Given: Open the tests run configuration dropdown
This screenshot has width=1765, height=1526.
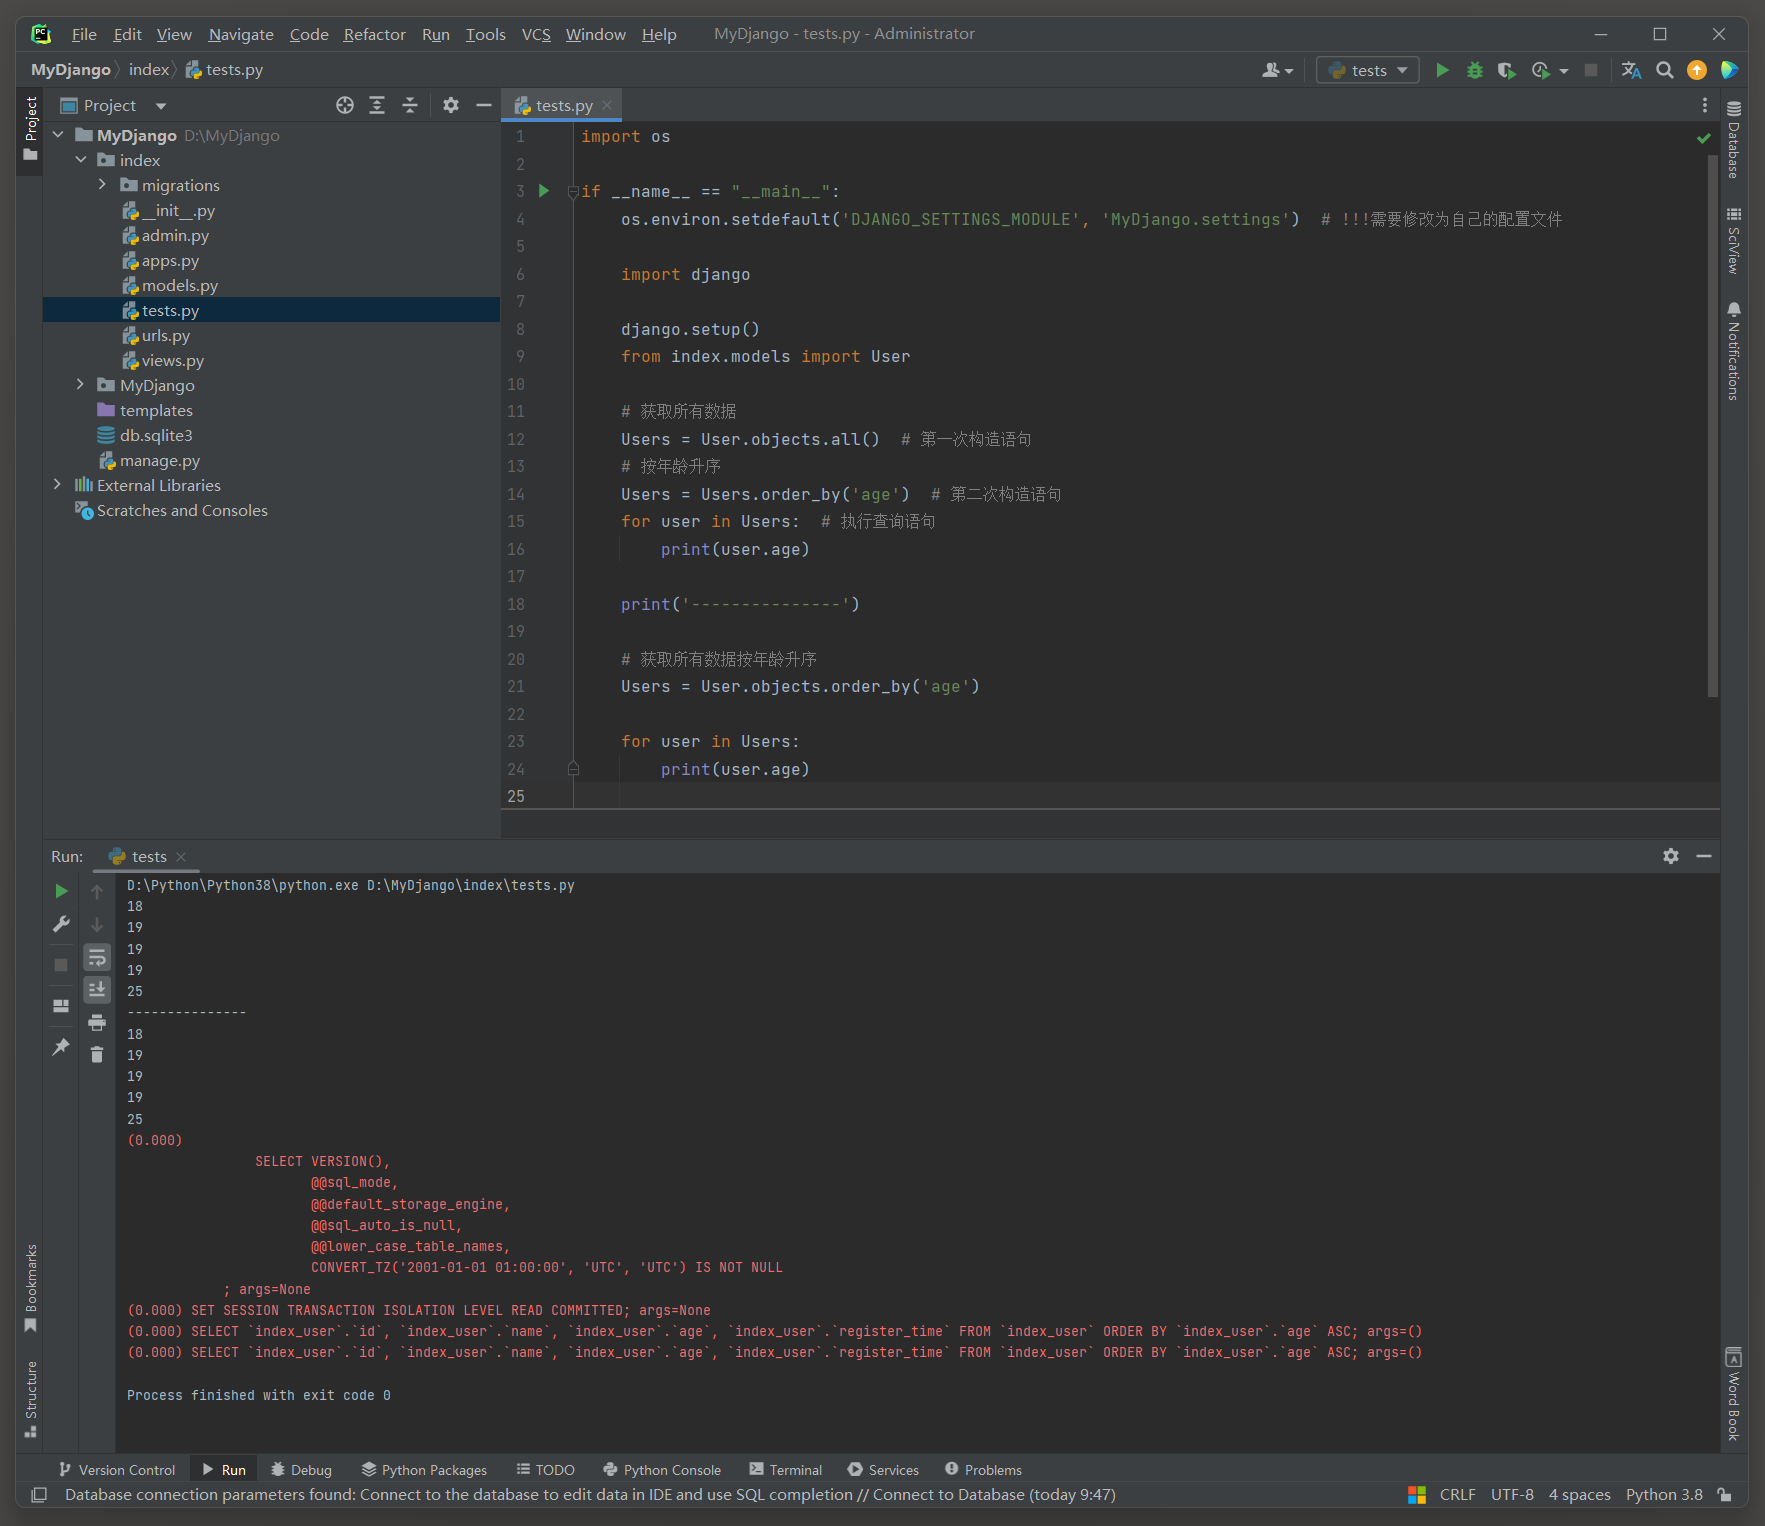Looking at the screenshot, I should click(1367, 70).
